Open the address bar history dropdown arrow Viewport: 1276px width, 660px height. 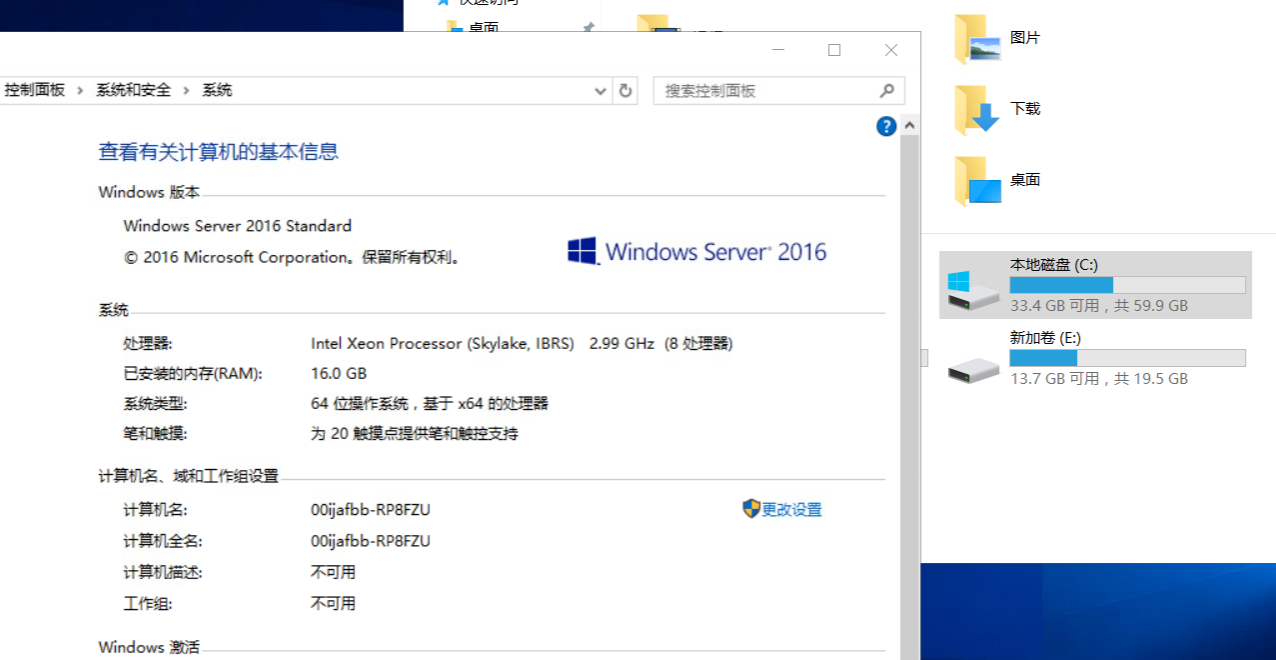point(601,90)
